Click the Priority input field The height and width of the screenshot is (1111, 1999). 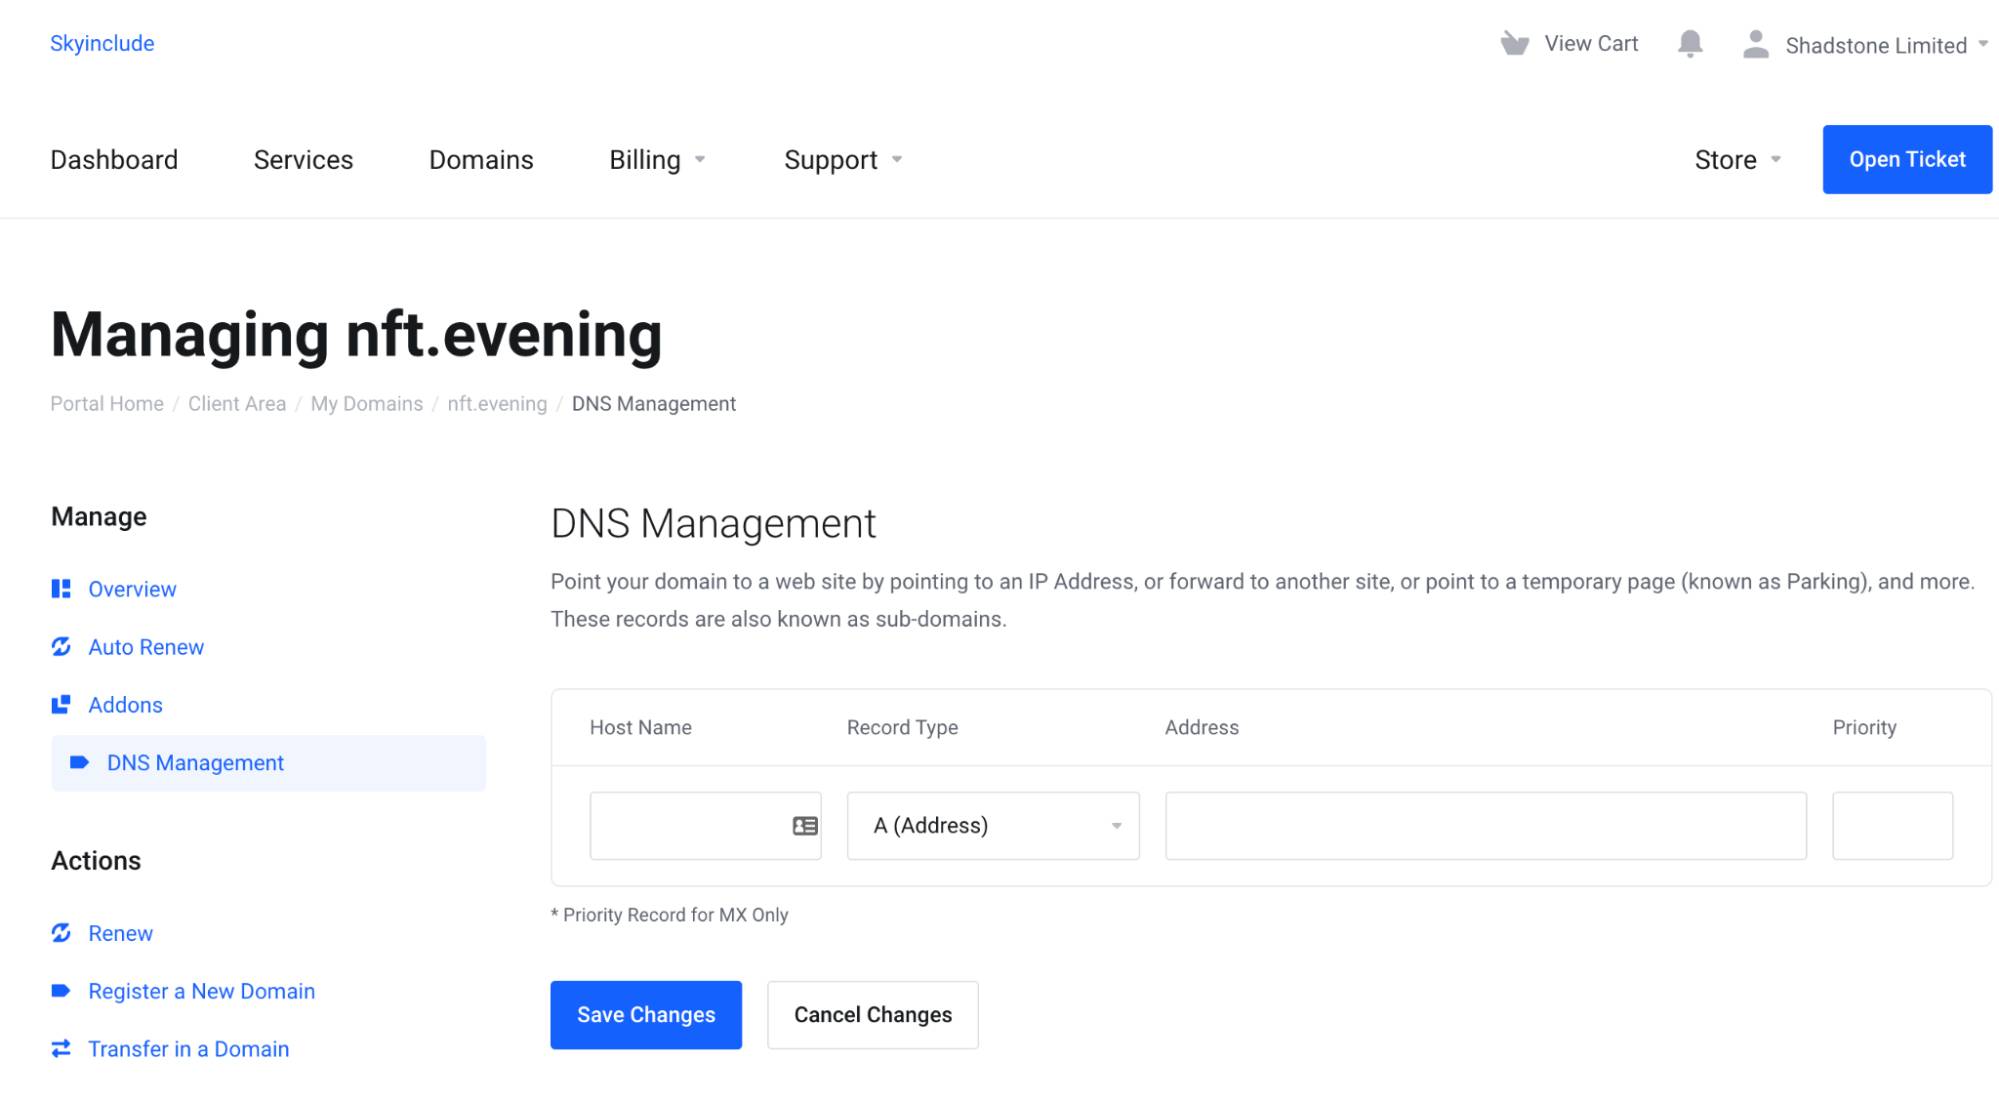tap(1891, 825)
